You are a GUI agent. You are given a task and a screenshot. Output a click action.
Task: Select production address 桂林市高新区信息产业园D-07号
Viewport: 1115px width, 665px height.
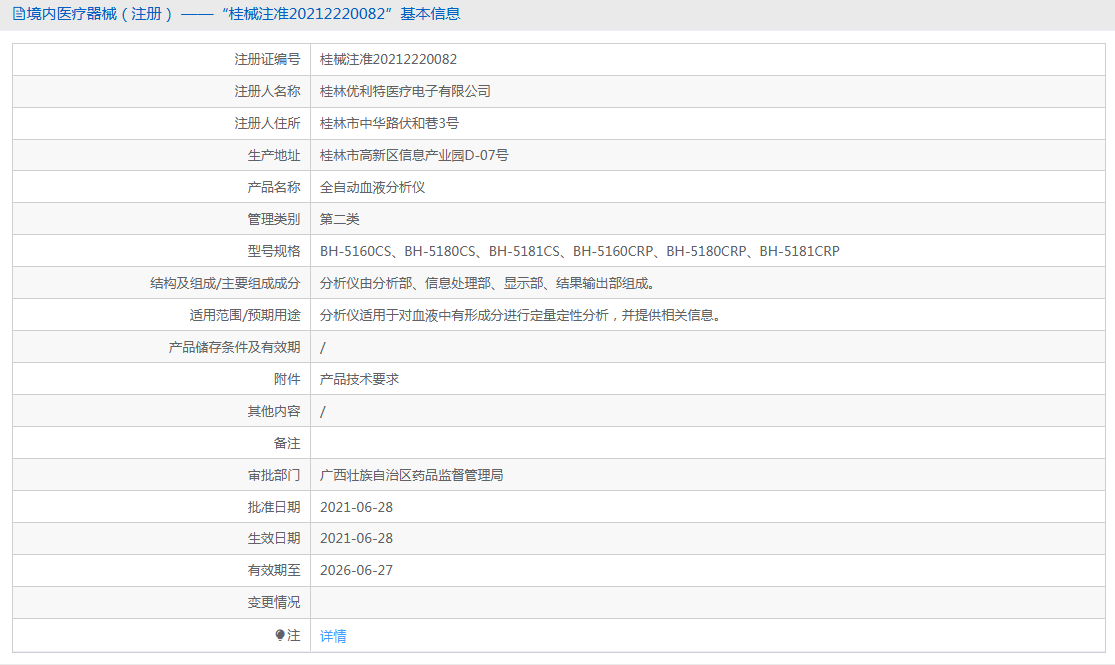tap(414, 155)
